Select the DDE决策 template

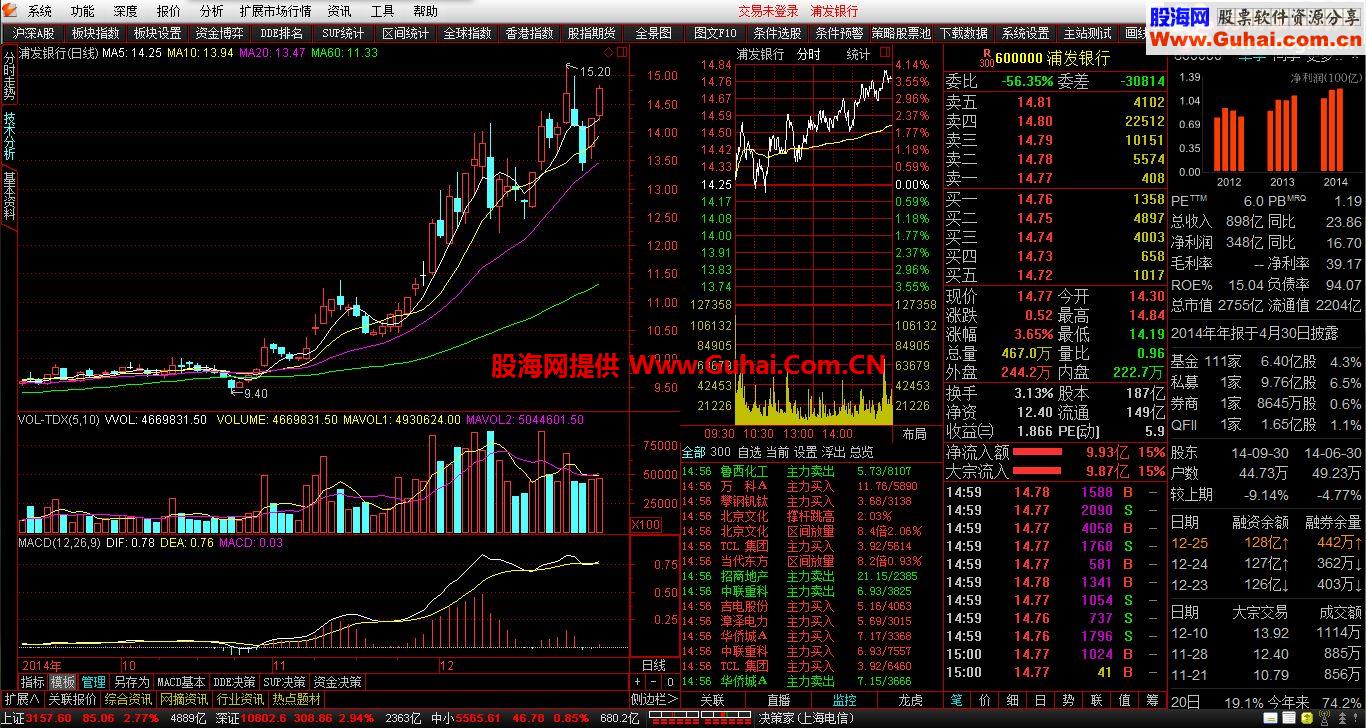pos(234,682)
